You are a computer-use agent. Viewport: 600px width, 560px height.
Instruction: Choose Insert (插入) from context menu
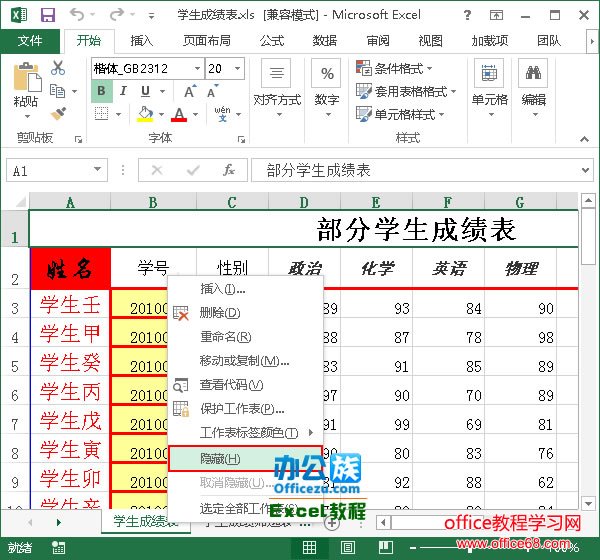[246, 289]
